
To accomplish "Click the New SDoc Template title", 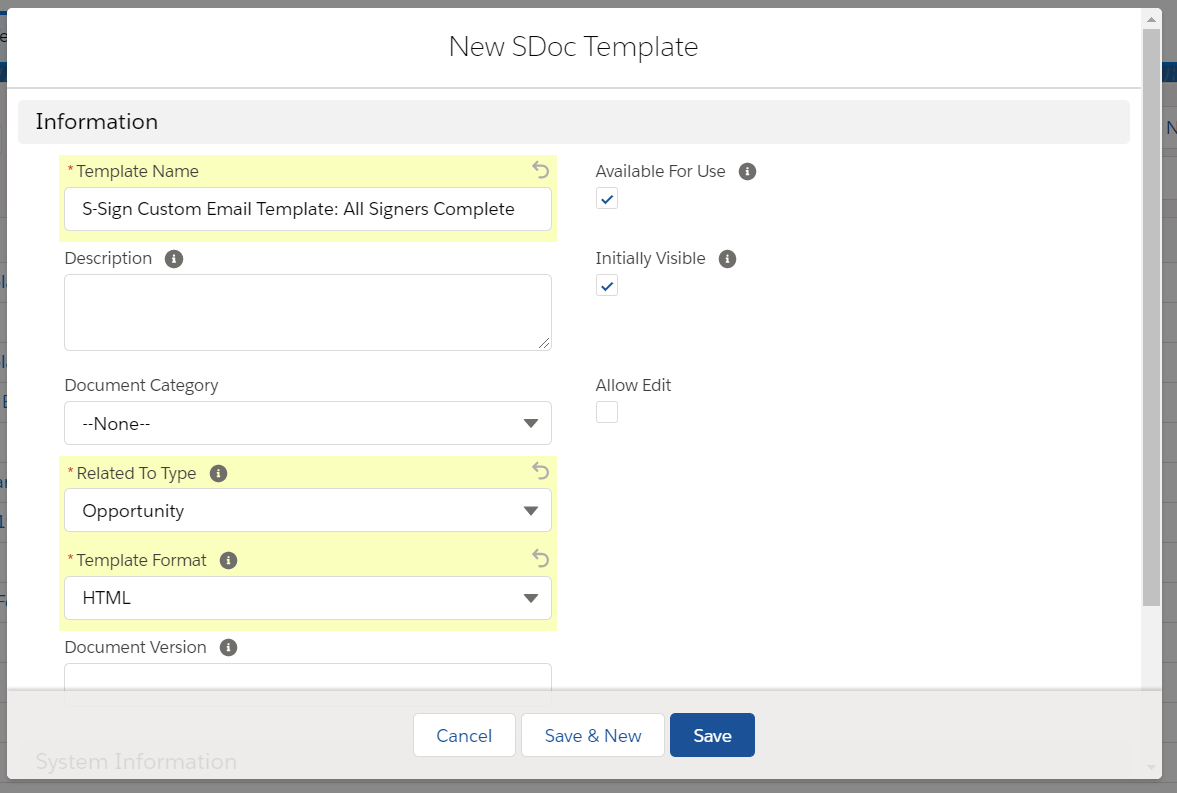I will (573, 47).
